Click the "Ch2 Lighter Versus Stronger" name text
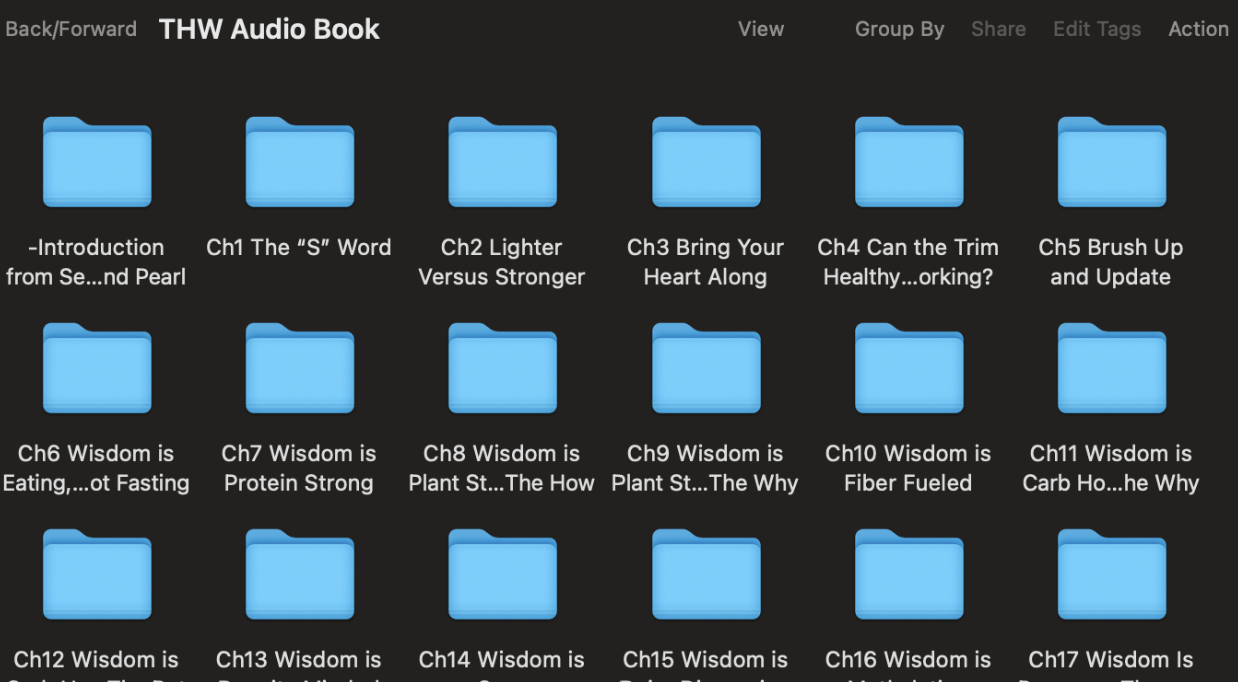This screenshot has width=1238, height=682. [501, 262]
